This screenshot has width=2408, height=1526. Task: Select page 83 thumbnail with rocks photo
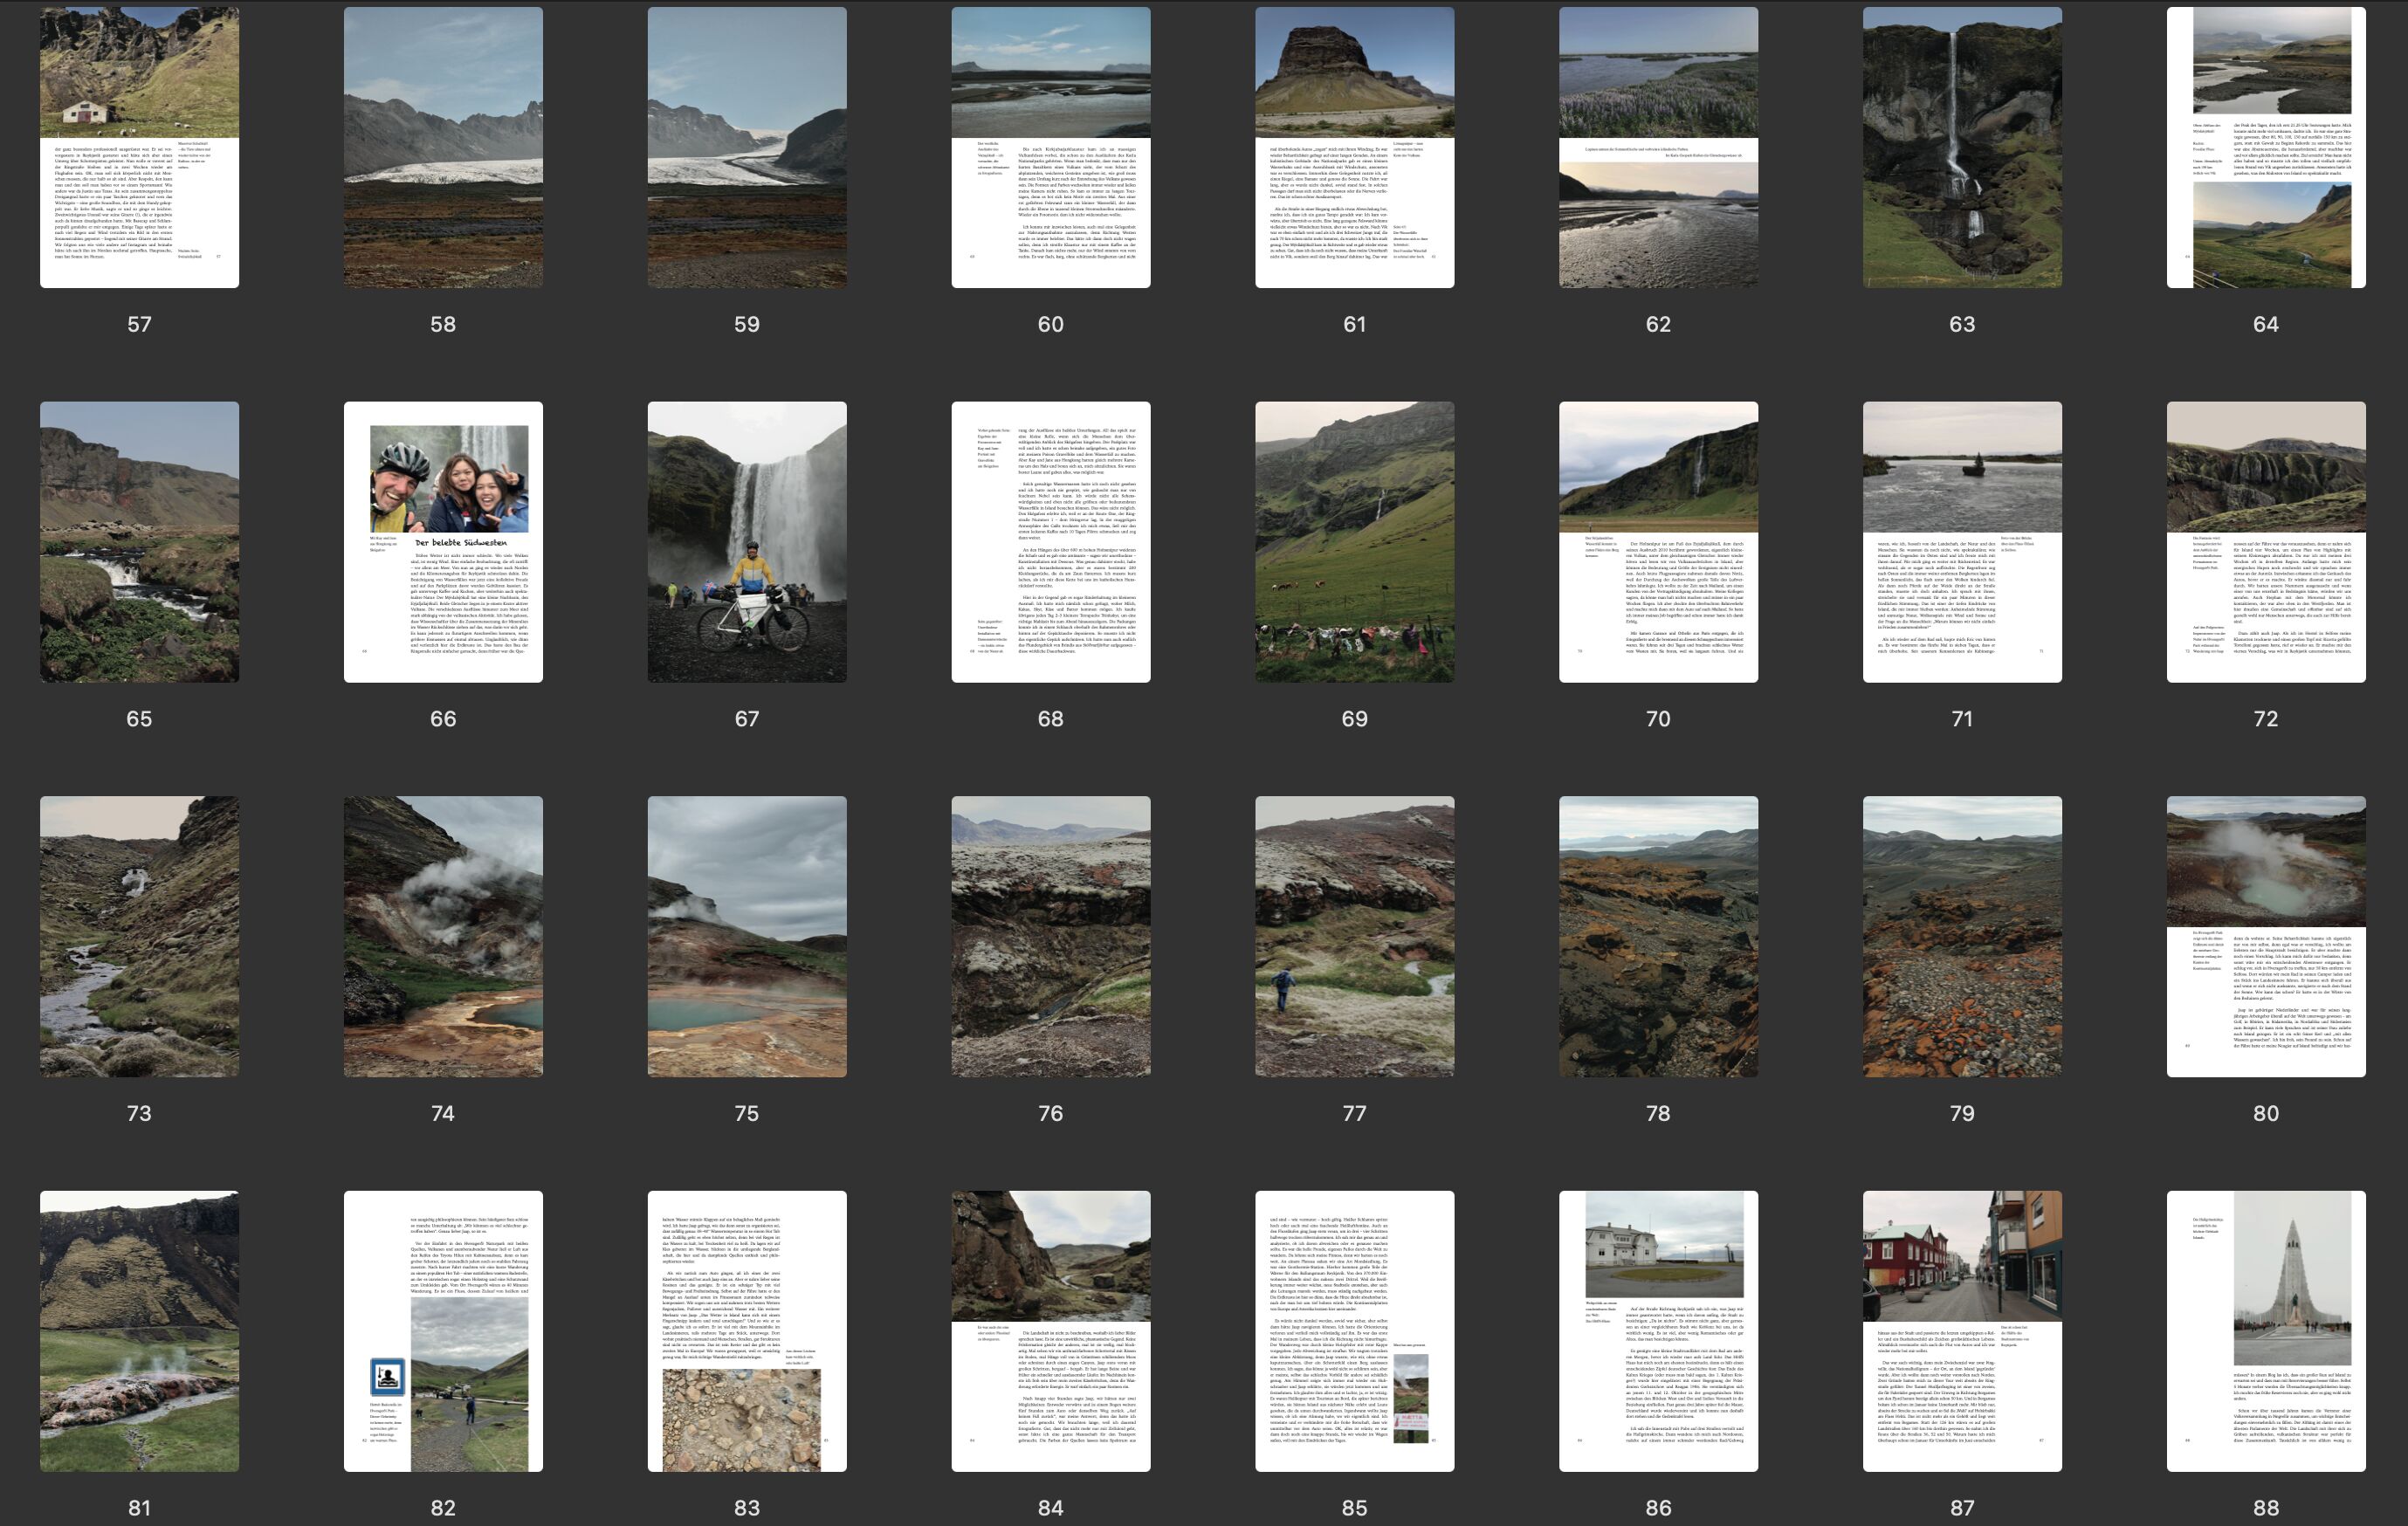pyautogui.click(x=747, y=1331)
